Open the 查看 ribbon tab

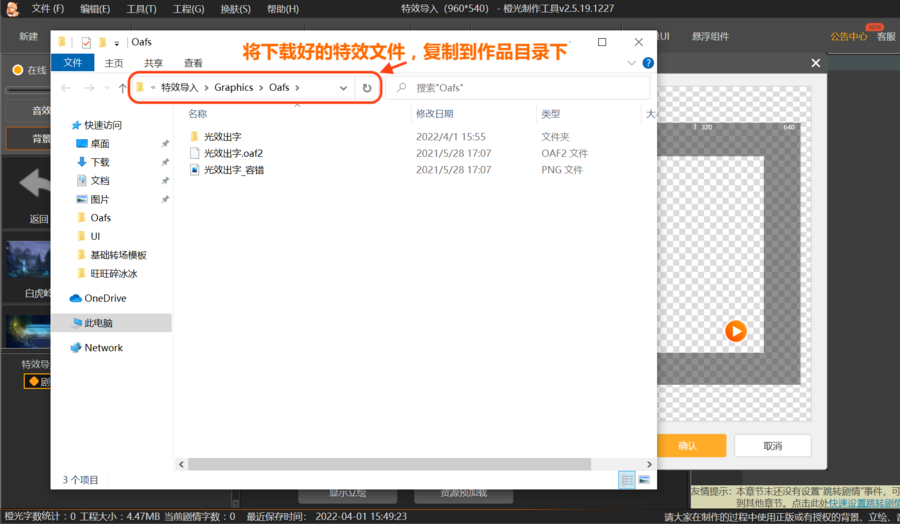(193, 63)
